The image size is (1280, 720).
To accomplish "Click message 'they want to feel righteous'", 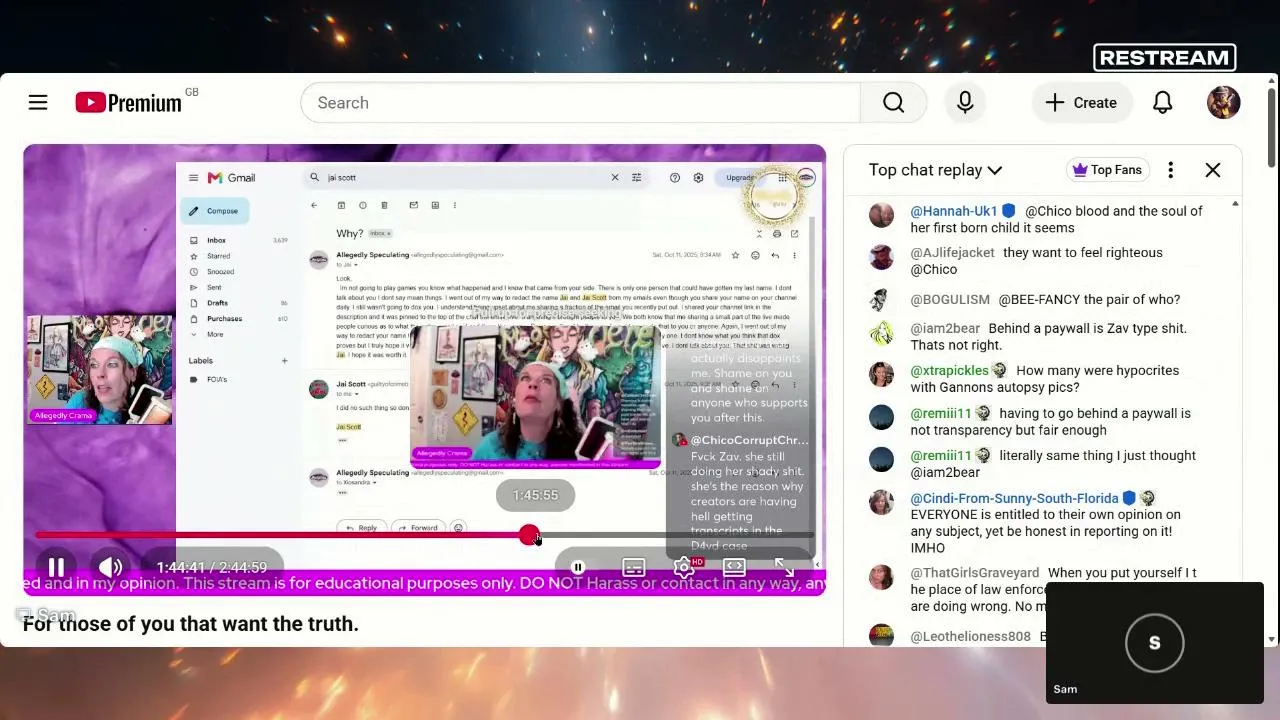I will (1083, 253).
